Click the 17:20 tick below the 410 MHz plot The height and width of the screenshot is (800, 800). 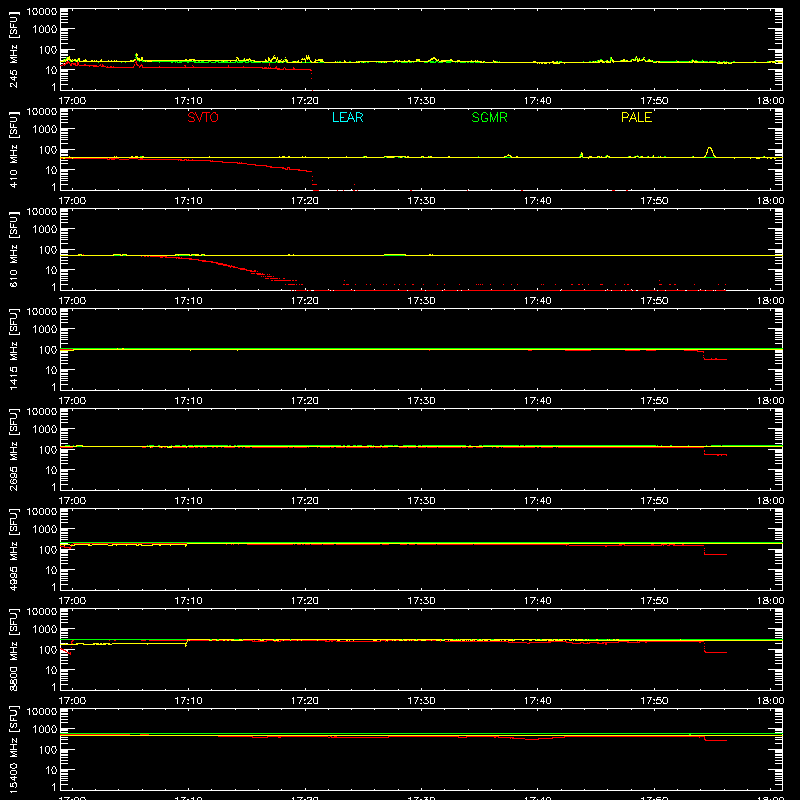(305, 201)
